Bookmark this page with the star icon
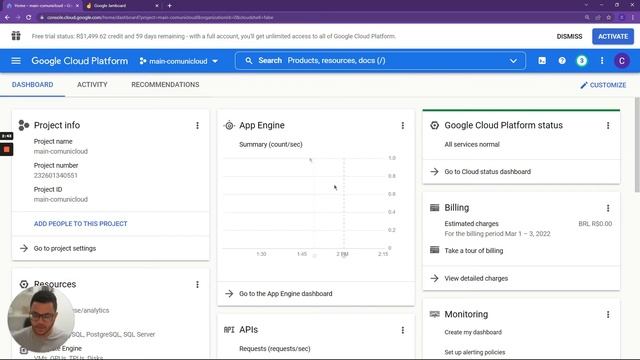The image size is (640, 360). [609, 18]
